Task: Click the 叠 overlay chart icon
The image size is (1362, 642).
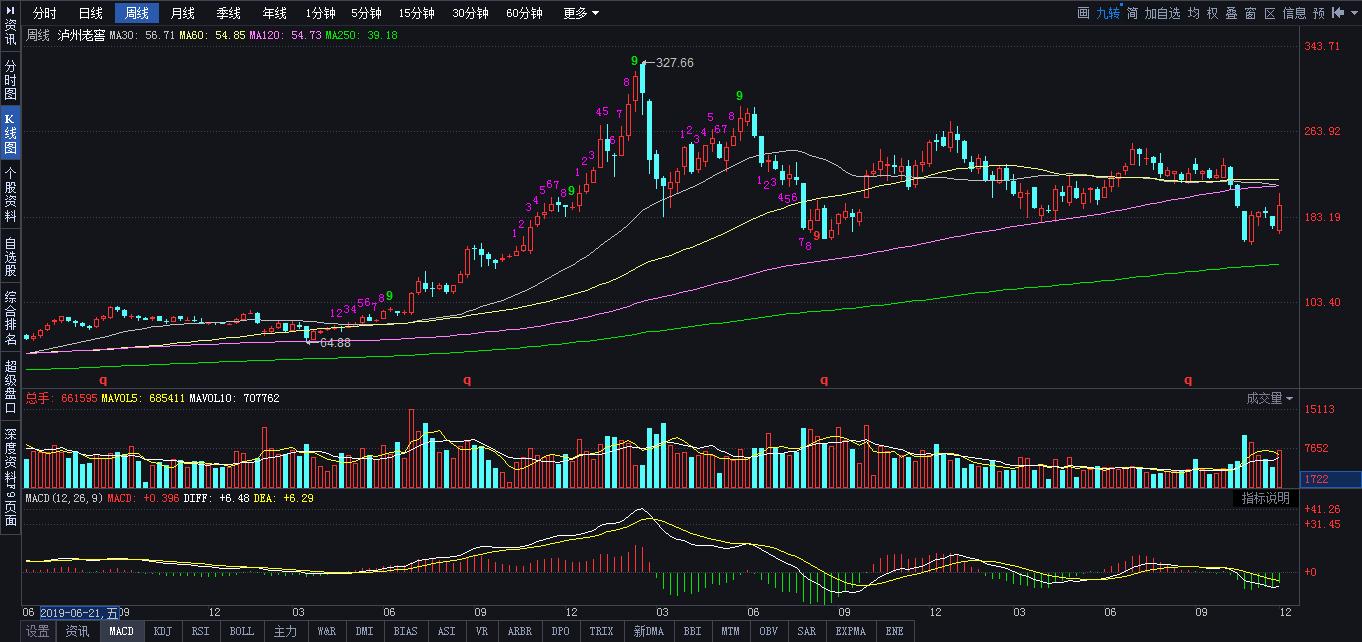Action: click(x=1231, y=13)
